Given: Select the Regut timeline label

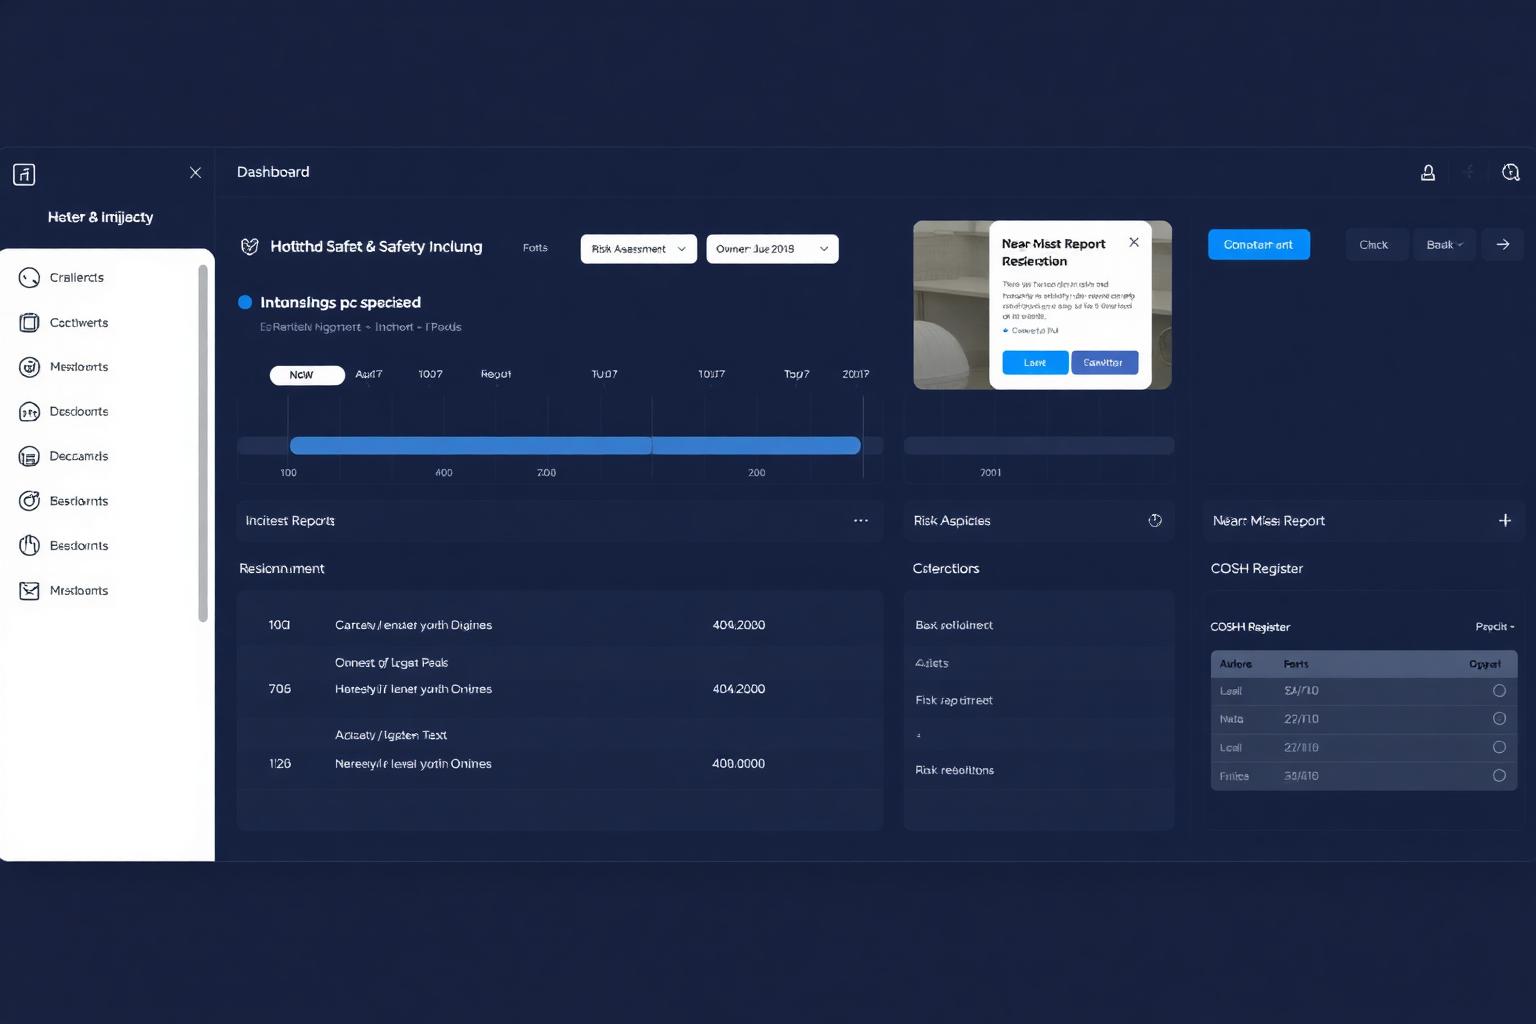Looking at the screenshot, I should click(496, 374).
